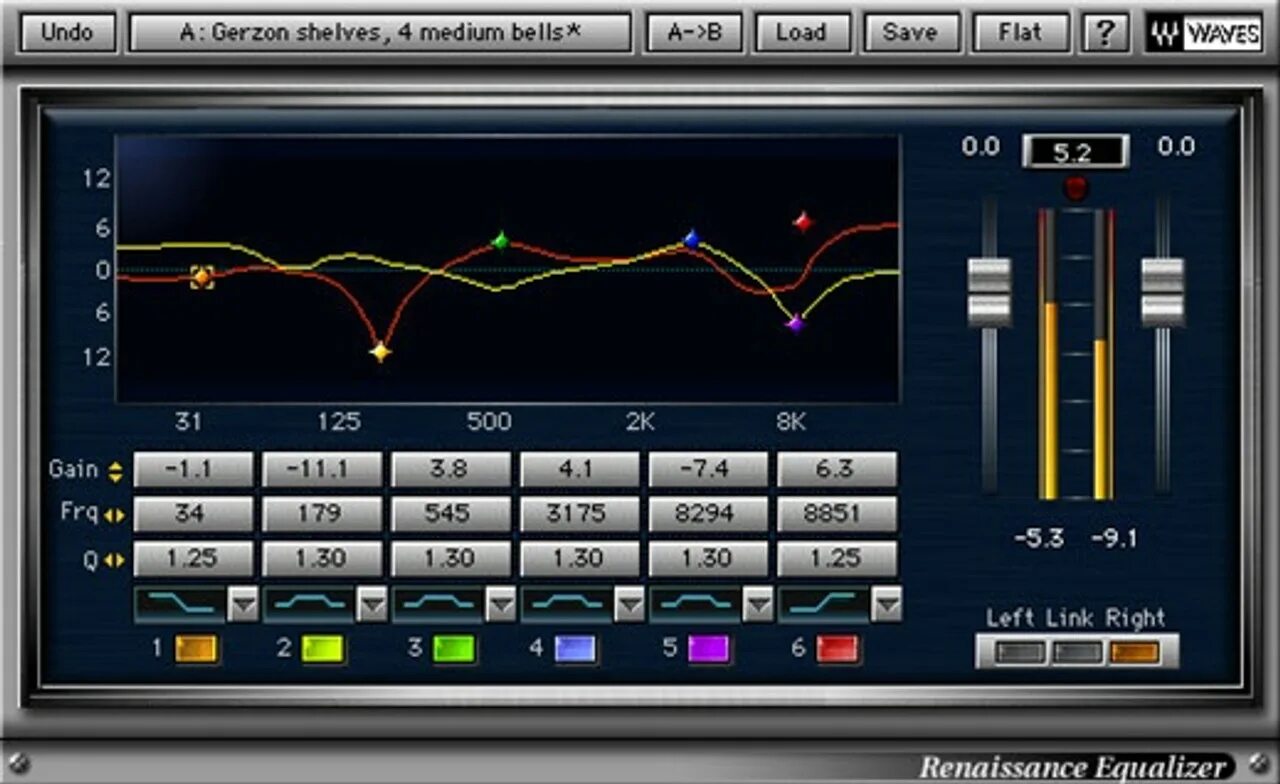Select the purple band 5 node
The width and height of the screenshot is (1280, 784).
(x=795, y=322)
